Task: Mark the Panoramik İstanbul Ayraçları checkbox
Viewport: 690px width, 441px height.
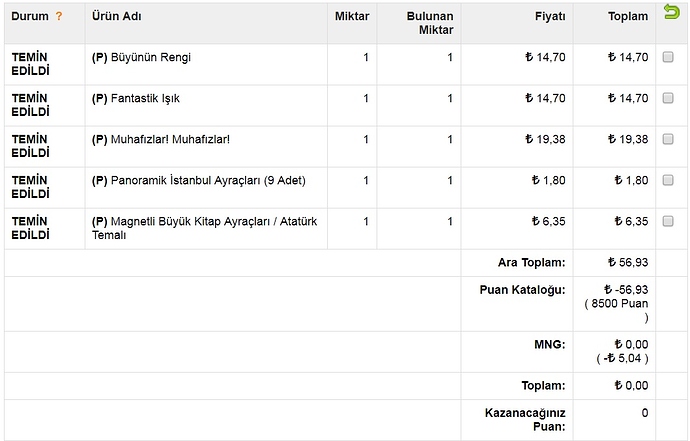Action: [668, 180]
